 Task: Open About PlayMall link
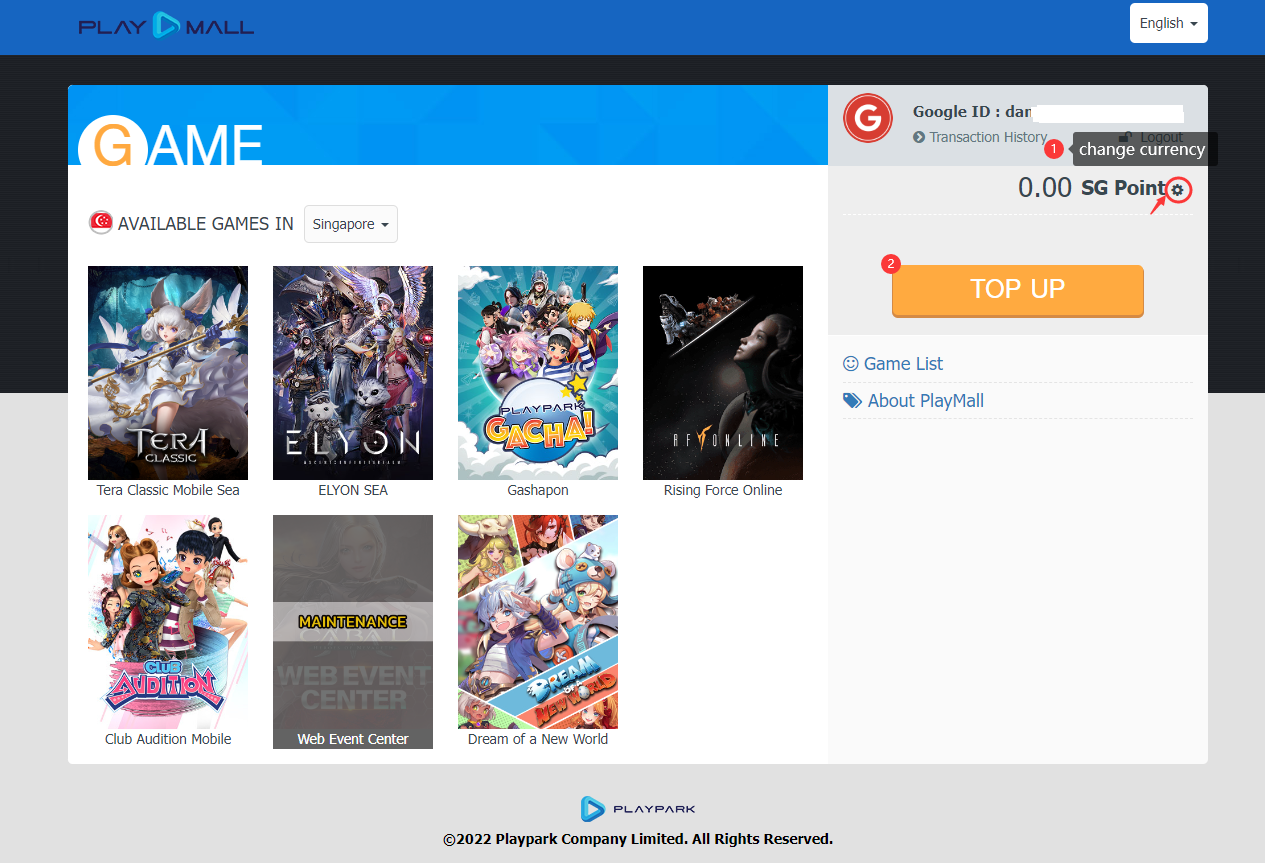click(x=913, y=401)
